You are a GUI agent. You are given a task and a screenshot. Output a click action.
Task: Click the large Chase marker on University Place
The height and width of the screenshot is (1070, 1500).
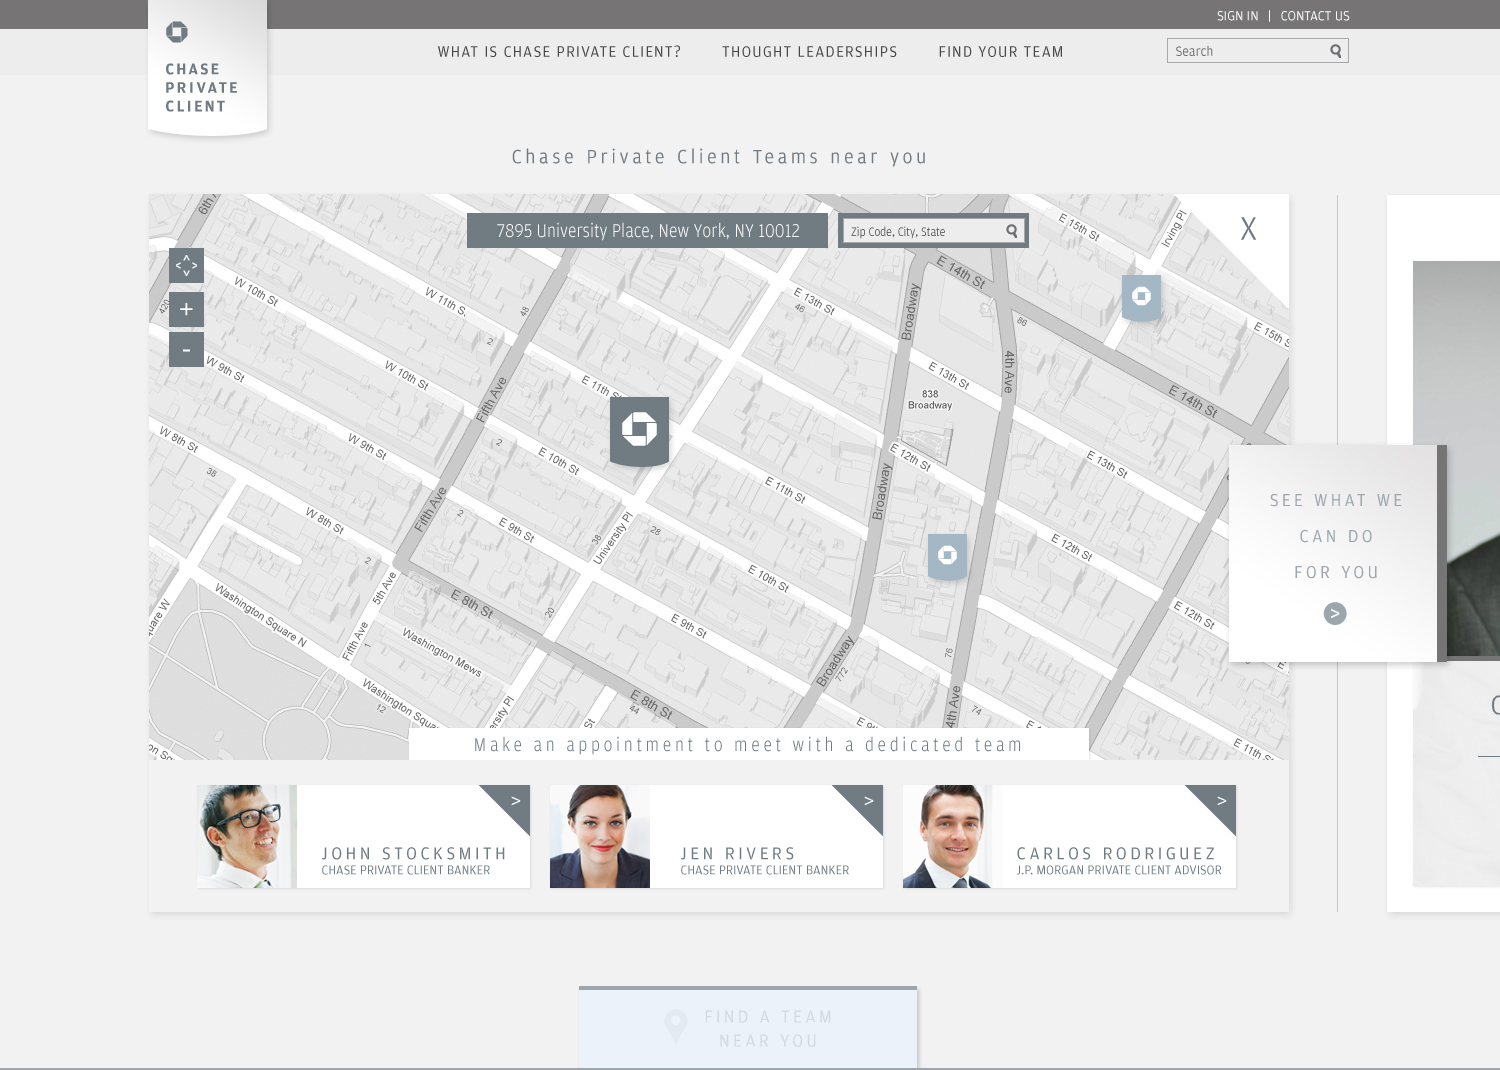point(640,430)
